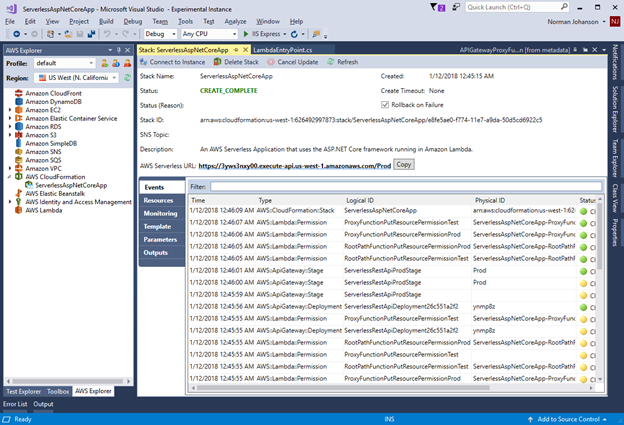Image resolution: width=624 pixels, height=425 pixels.
Task: Open the Profile dropdown
Action: pyautogui.click(x=64, y=62)
